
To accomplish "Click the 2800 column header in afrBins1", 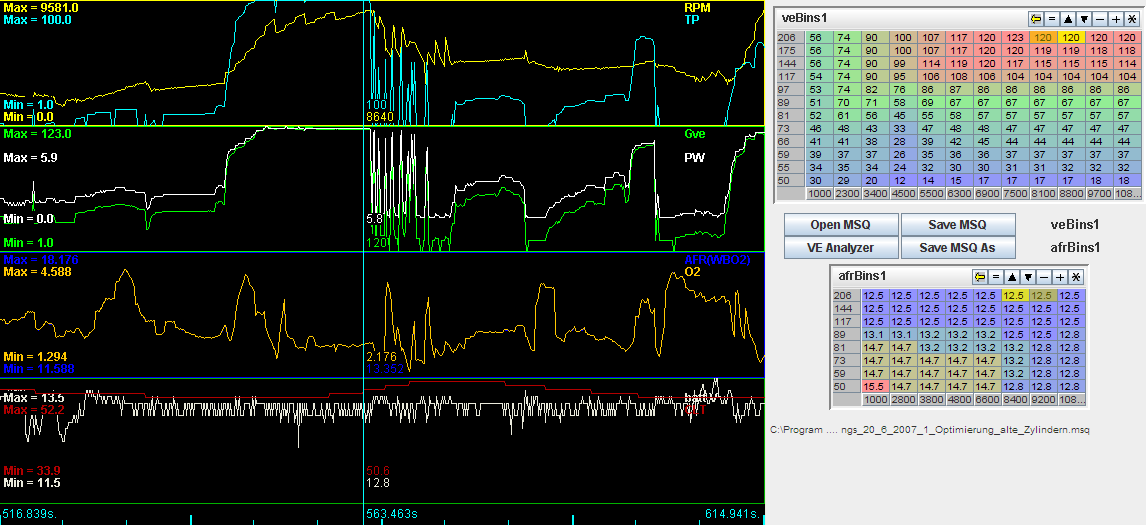I will coord(903,400).
